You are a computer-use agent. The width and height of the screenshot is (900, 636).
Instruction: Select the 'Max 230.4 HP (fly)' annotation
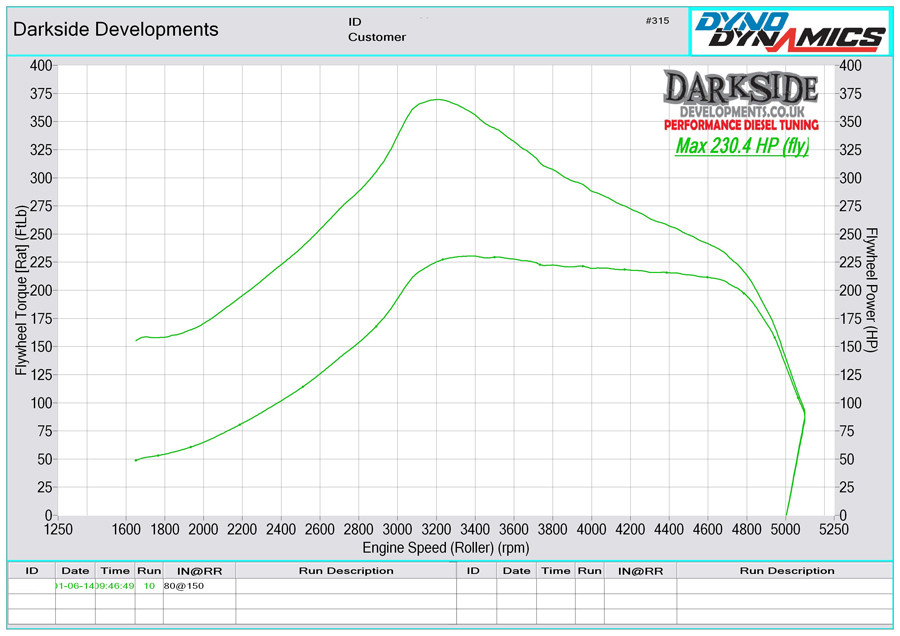click(x=742, y=146)
